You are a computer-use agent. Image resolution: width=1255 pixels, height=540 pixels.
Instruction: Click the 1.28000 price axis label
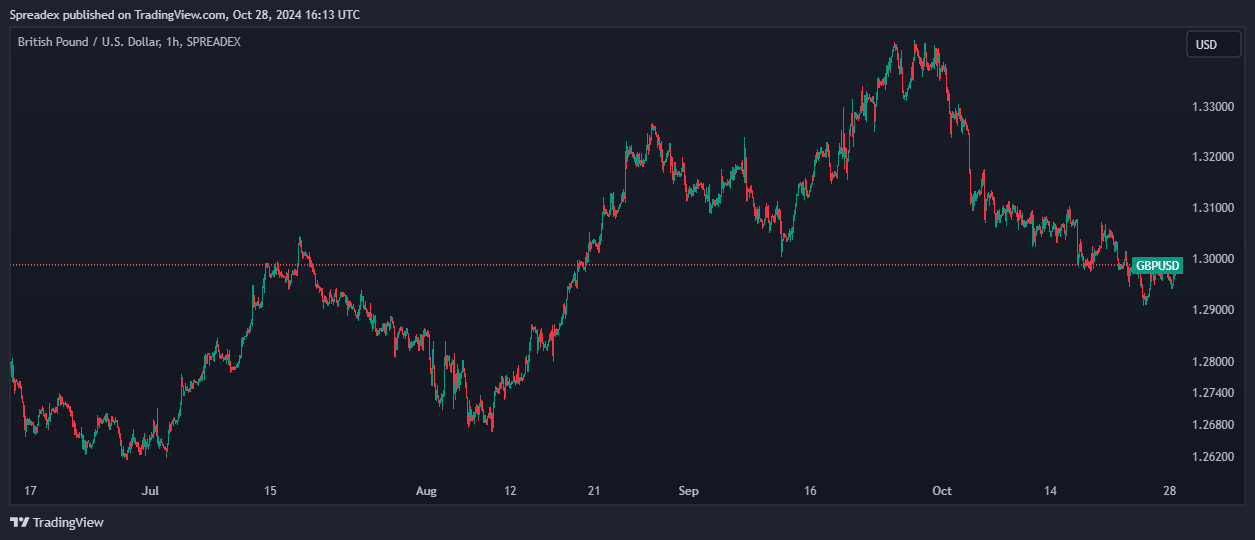(x=1212, y=361)
